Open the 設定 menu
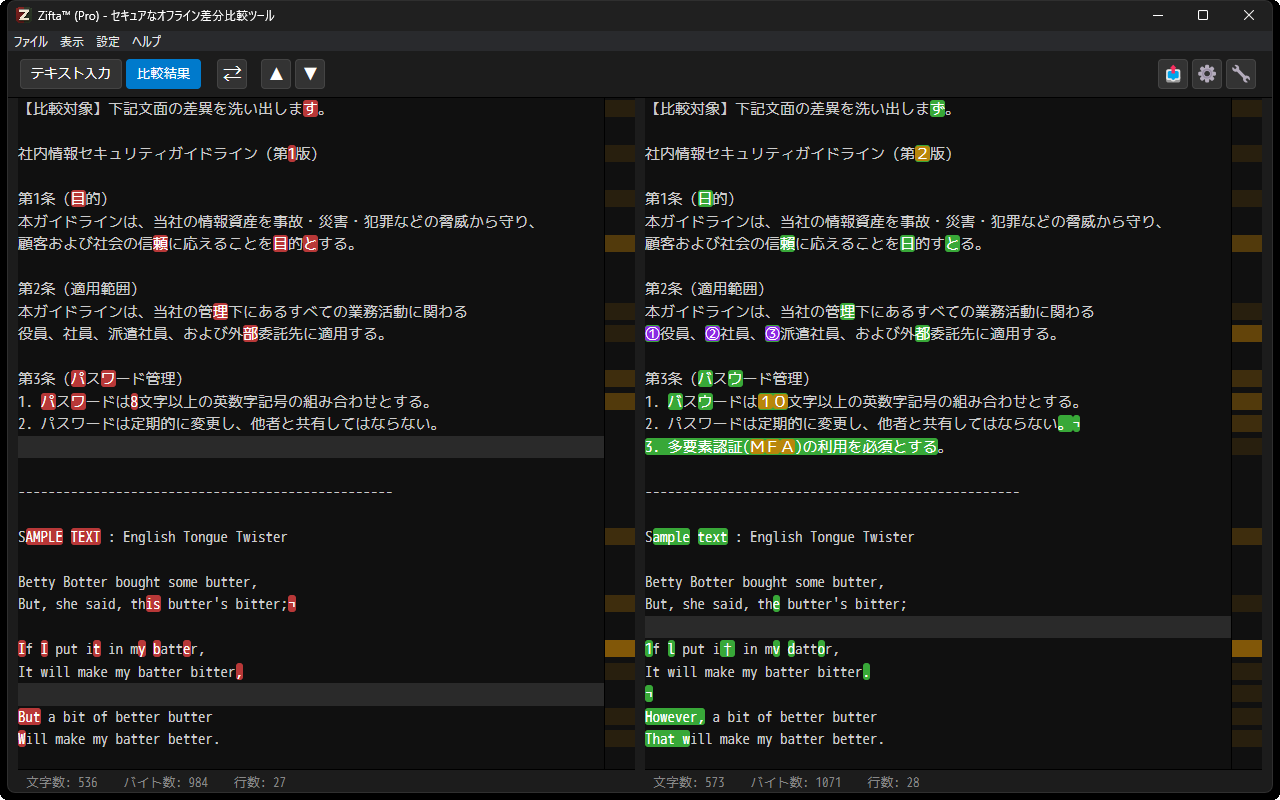 pos(106,41)
